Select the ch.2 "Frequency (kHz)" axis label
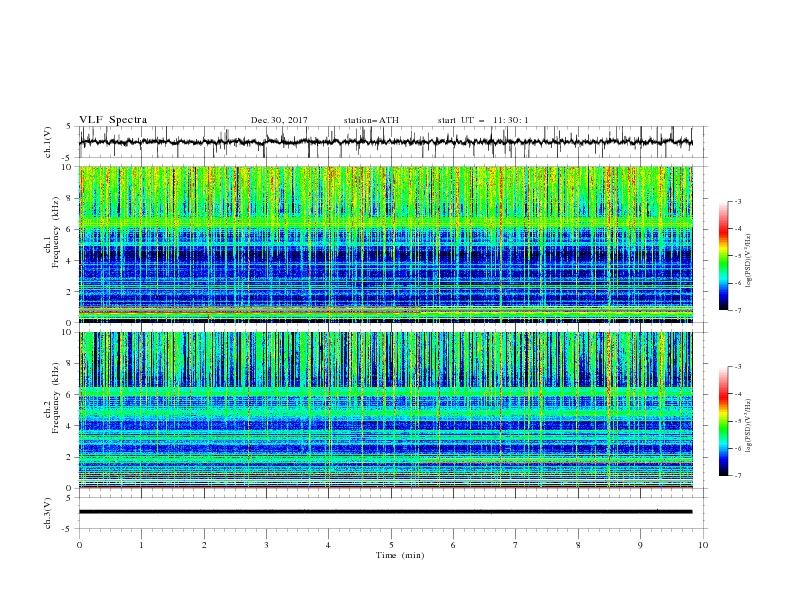 tap(56, 398)
